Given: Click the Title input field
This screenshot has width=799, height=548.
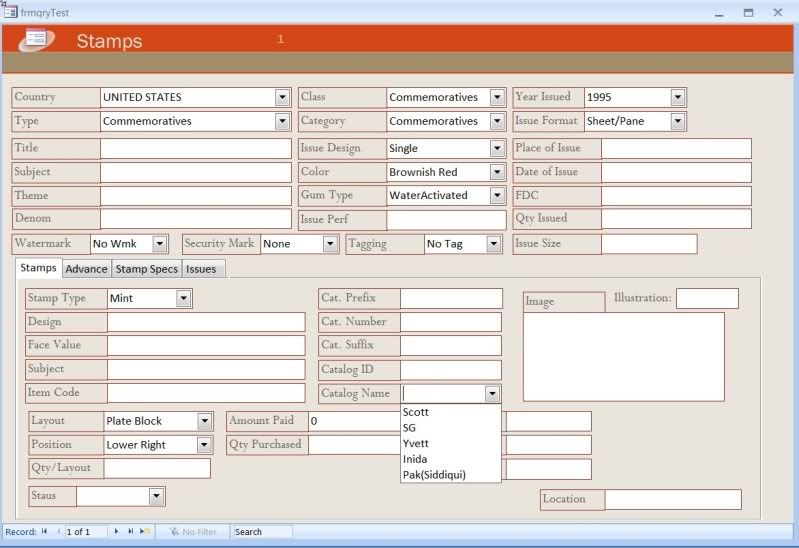Looking at the screenshot, I should point(196,148).
